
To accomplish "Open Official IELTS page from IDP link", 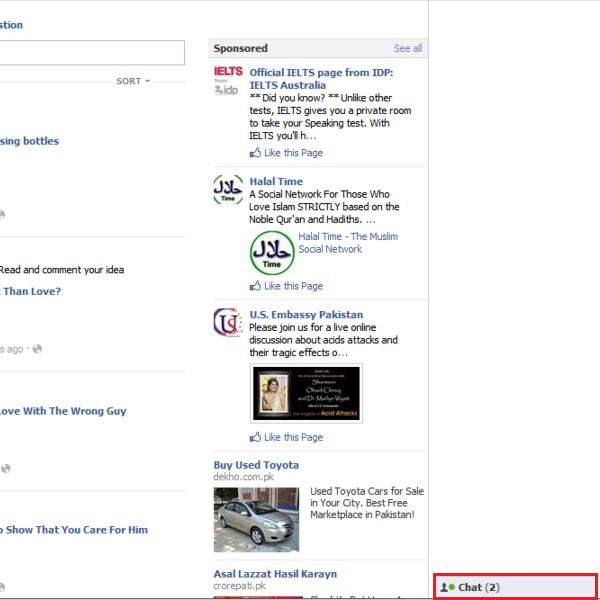I will coord(321,79).
